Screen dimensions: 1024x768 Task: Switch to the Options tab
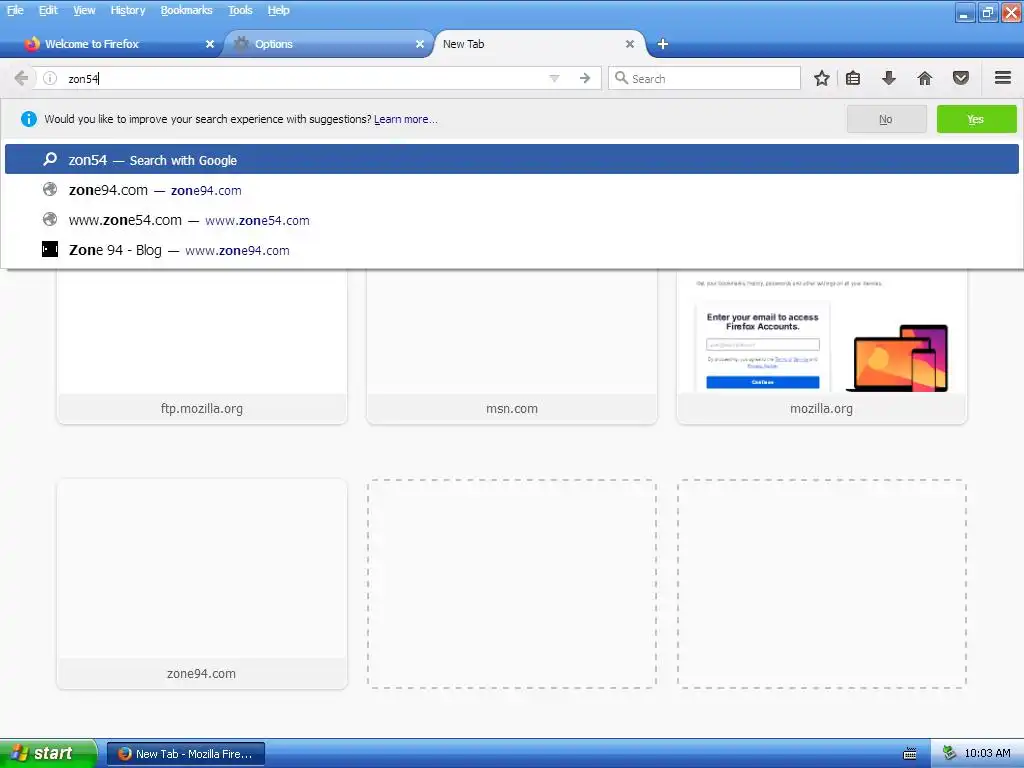point(328,44)
